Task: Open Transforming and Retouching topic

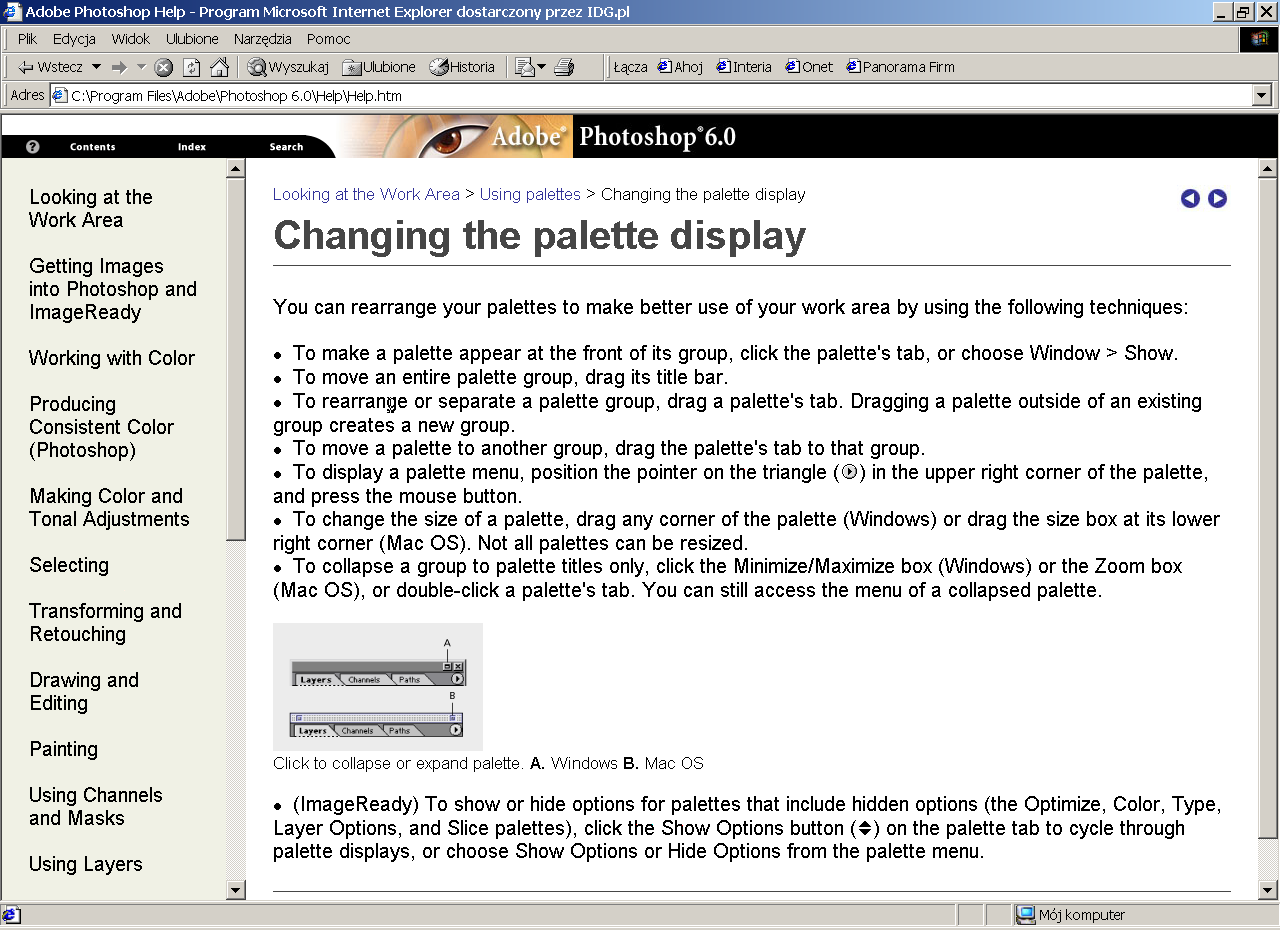Action: [105, 622]
